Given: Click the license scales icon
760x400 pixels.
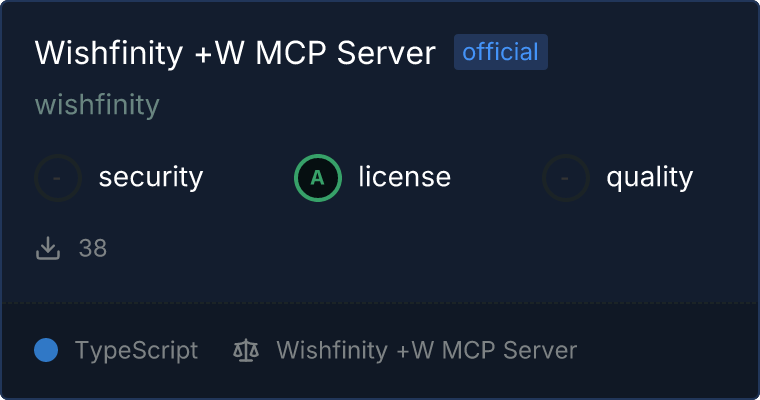Looking at the screenshot, I should coord(246,350).
